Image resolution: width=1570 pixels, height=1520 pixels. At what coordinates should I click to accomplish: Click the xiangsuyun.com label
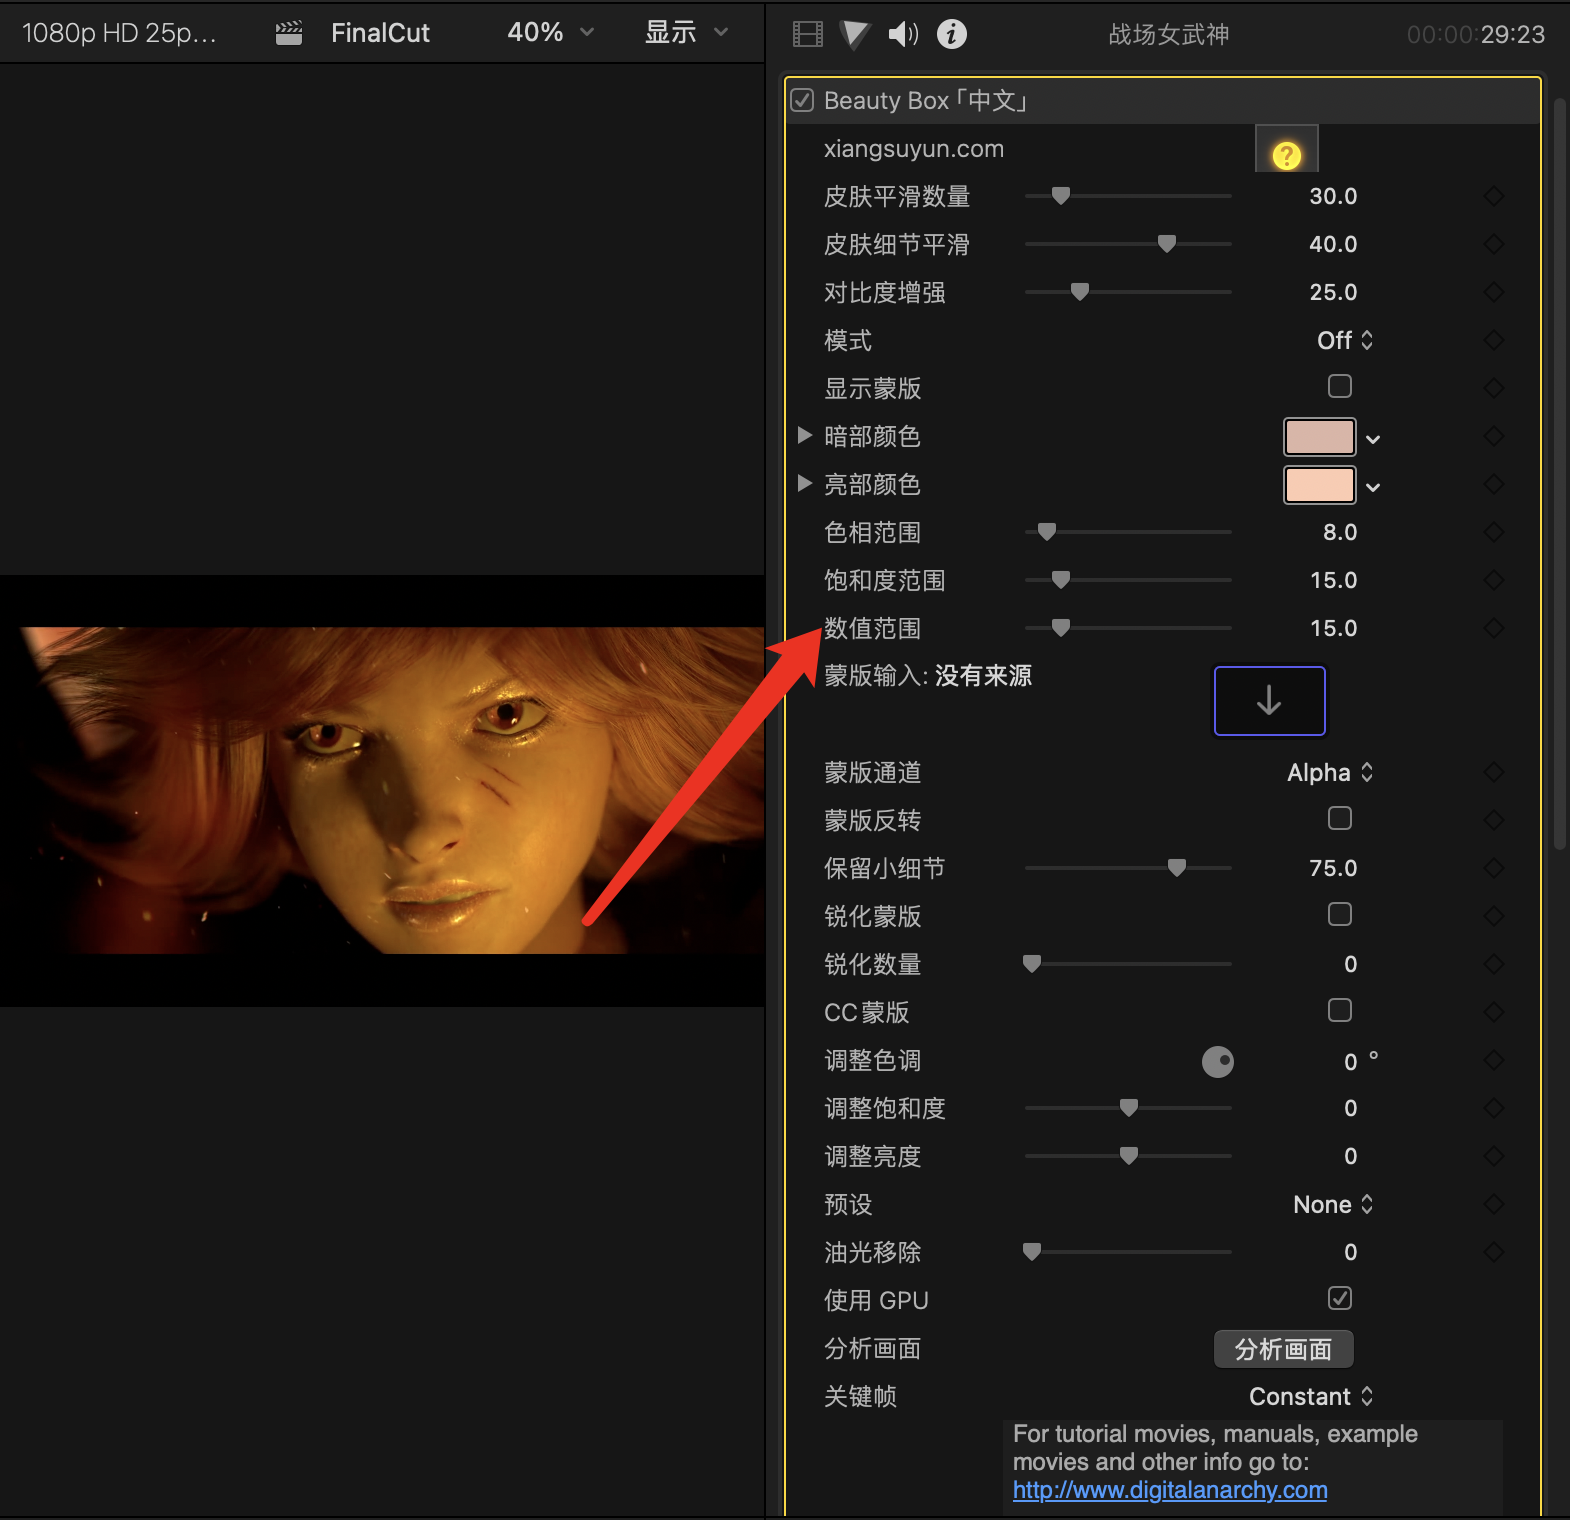(x=913, y=149)
